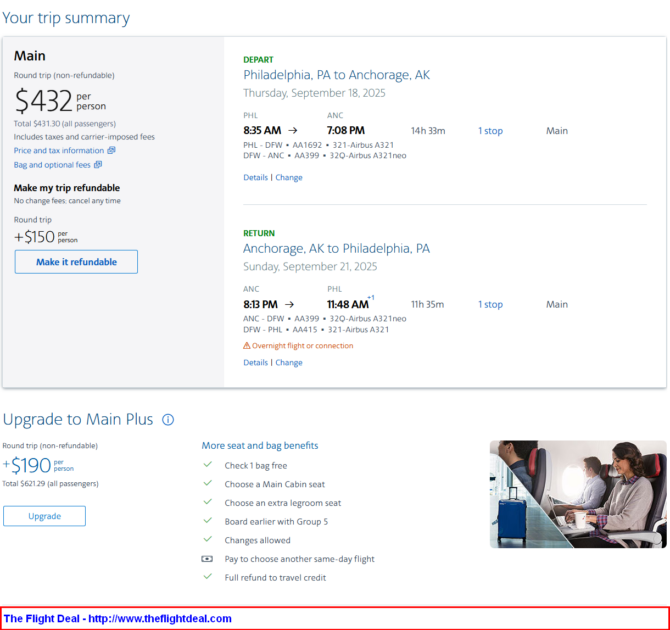Click the payment icon beside same-day flight
Image resolution: width=670 pixels, height=630 pixels.
(207, 559)
